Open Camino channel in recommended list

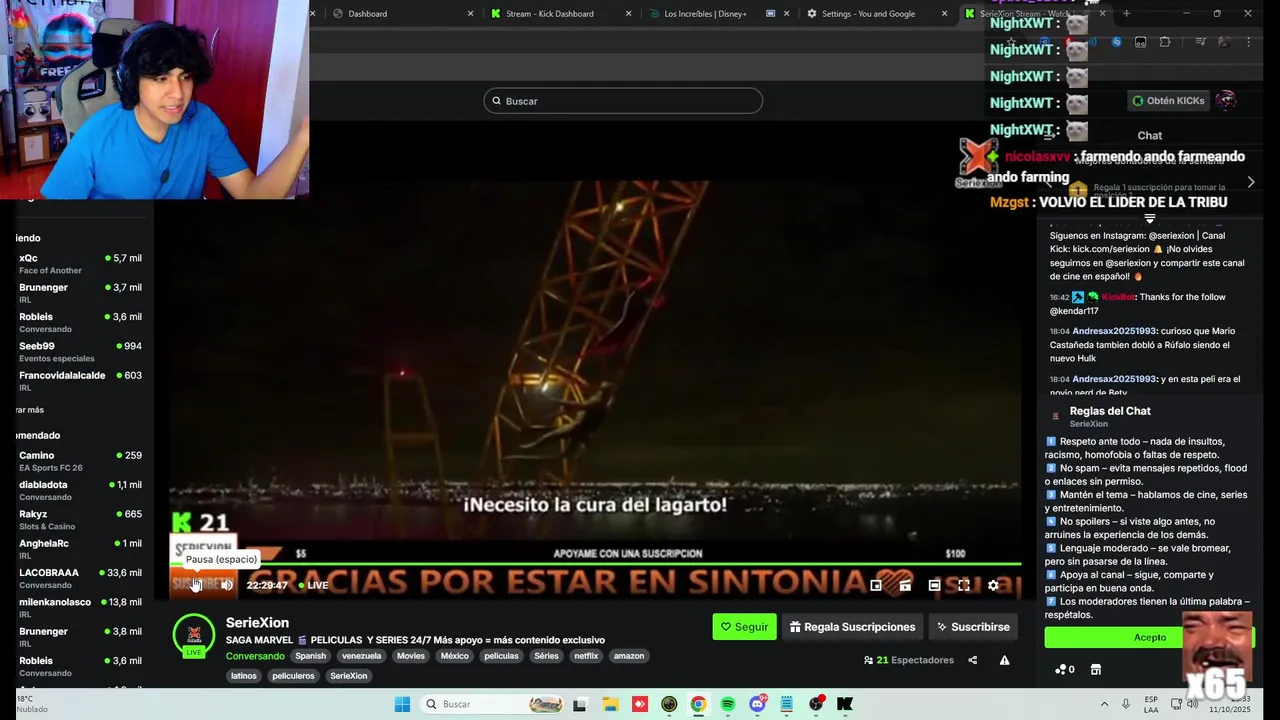[x=80, y=461]
